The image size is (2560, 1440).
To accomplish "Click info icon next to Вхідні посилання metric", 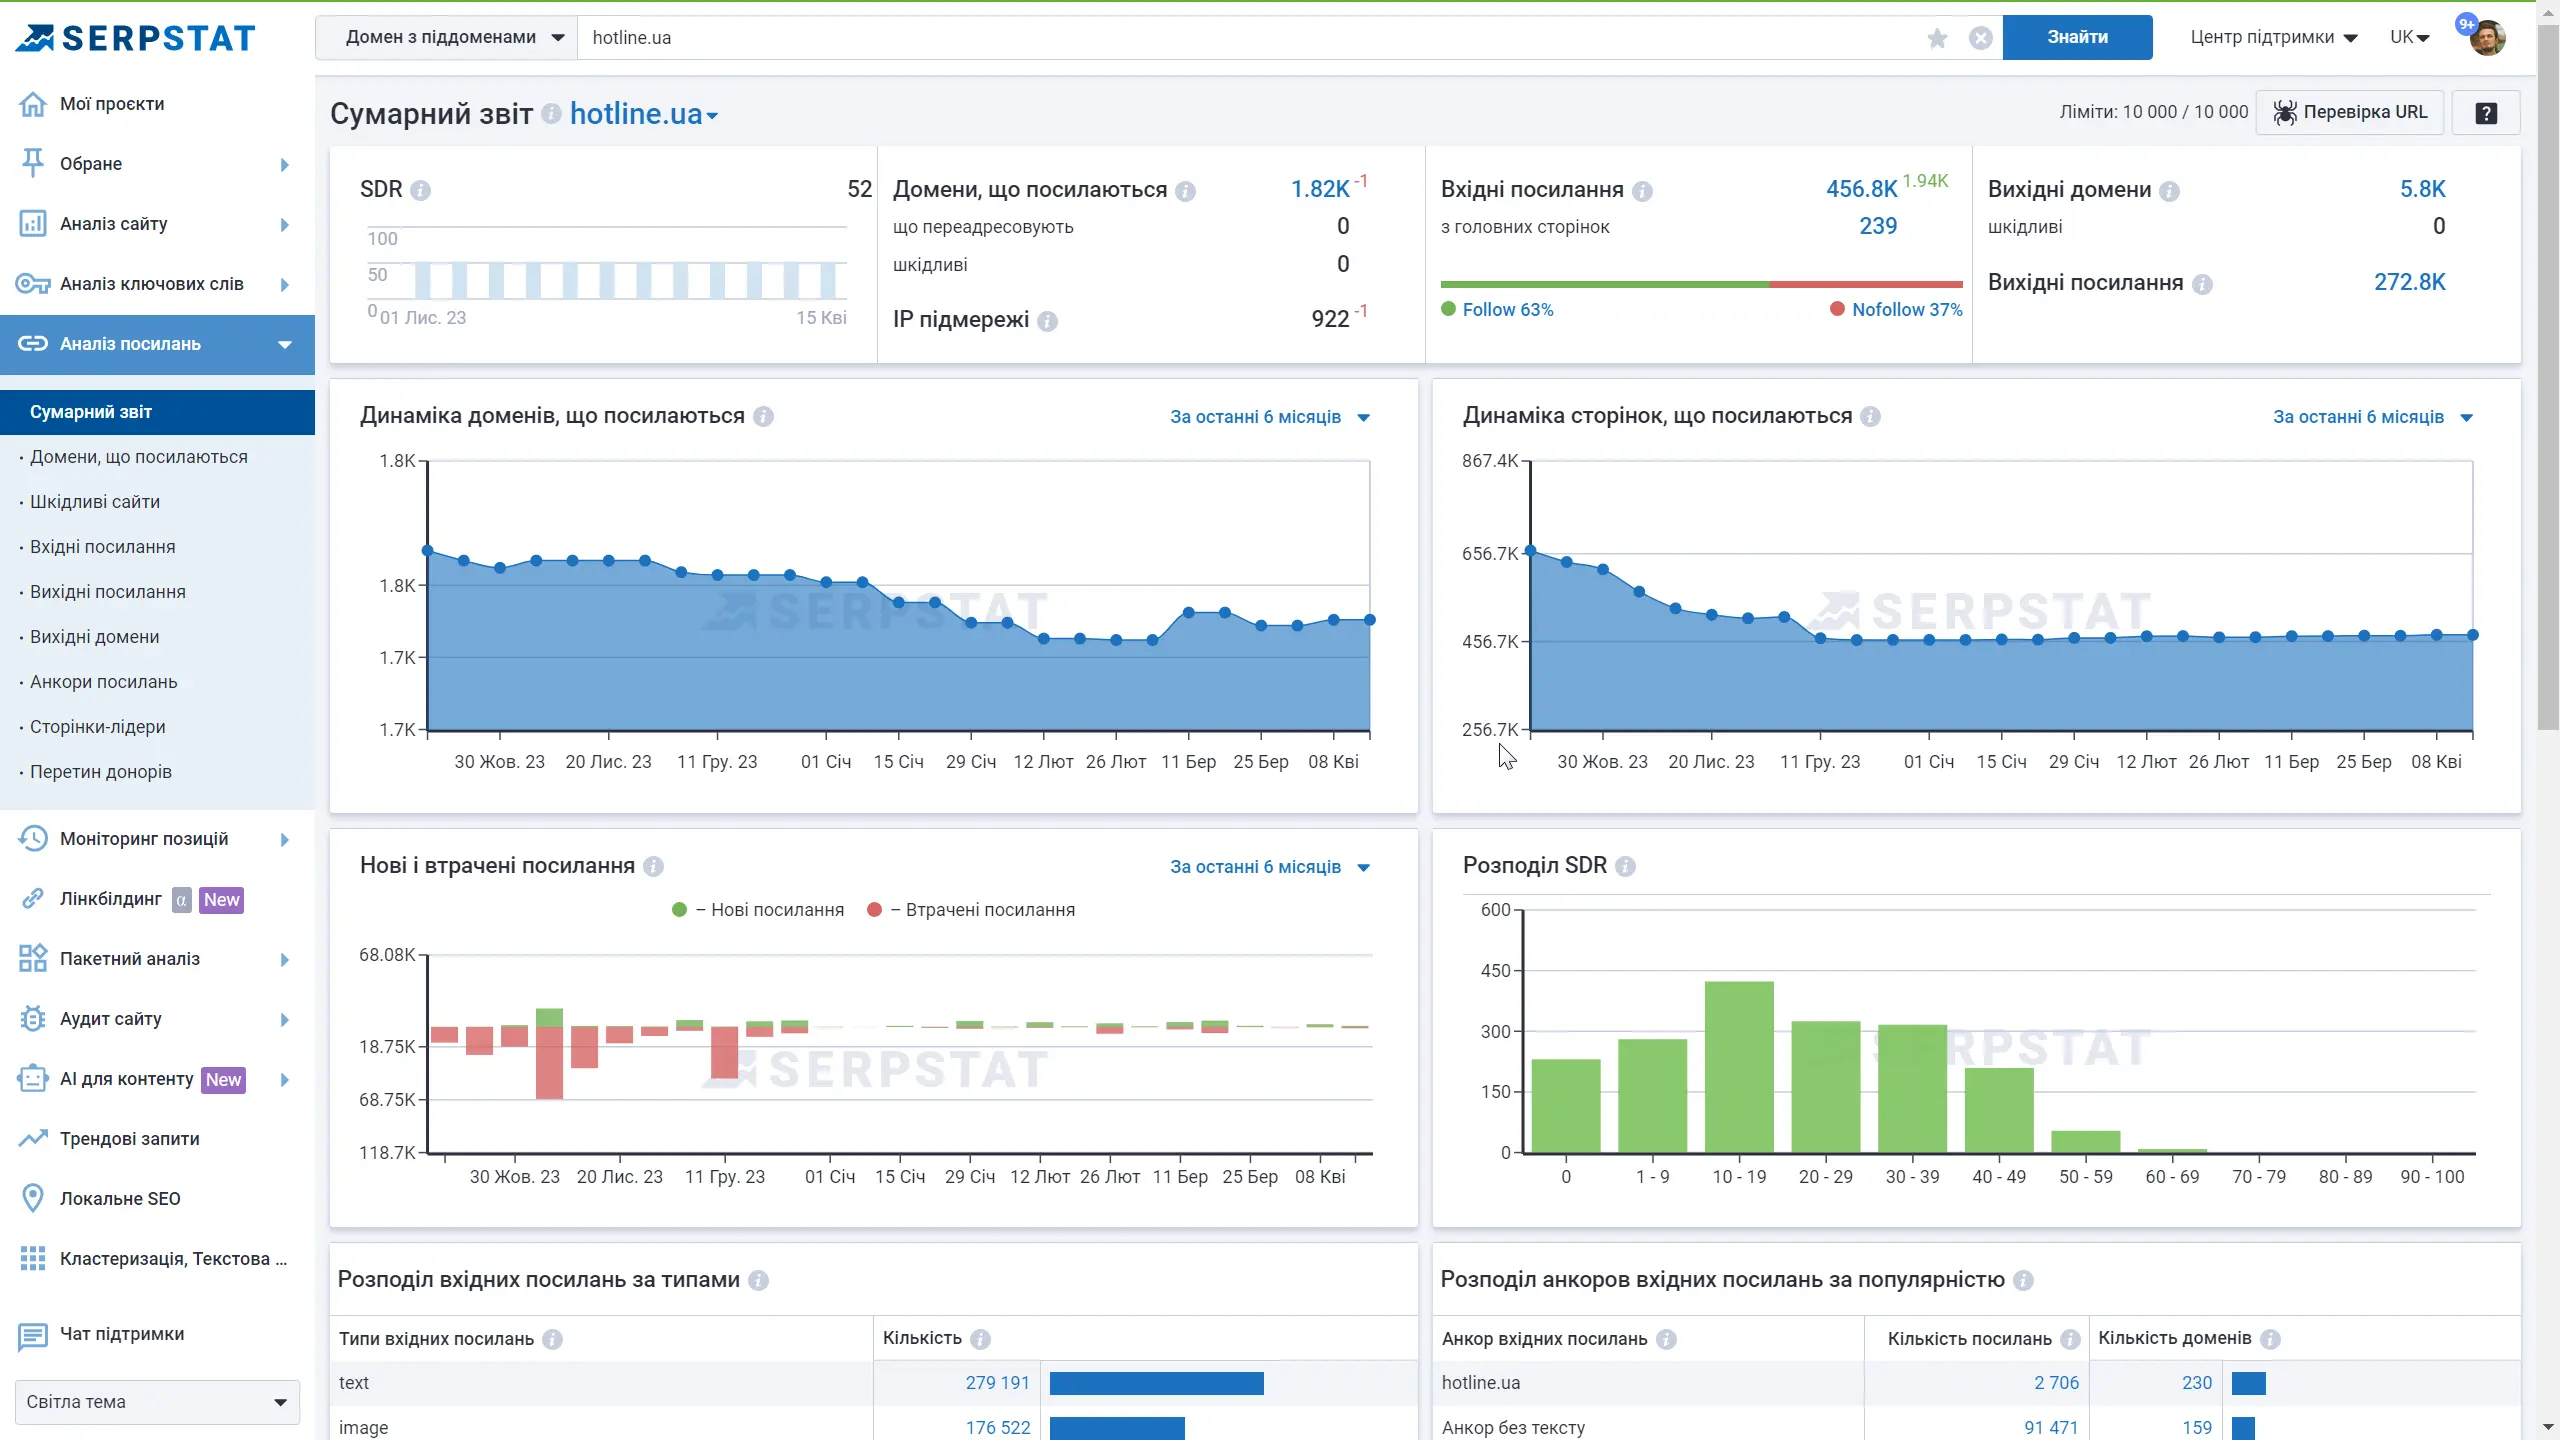I will coord(1642,191).
